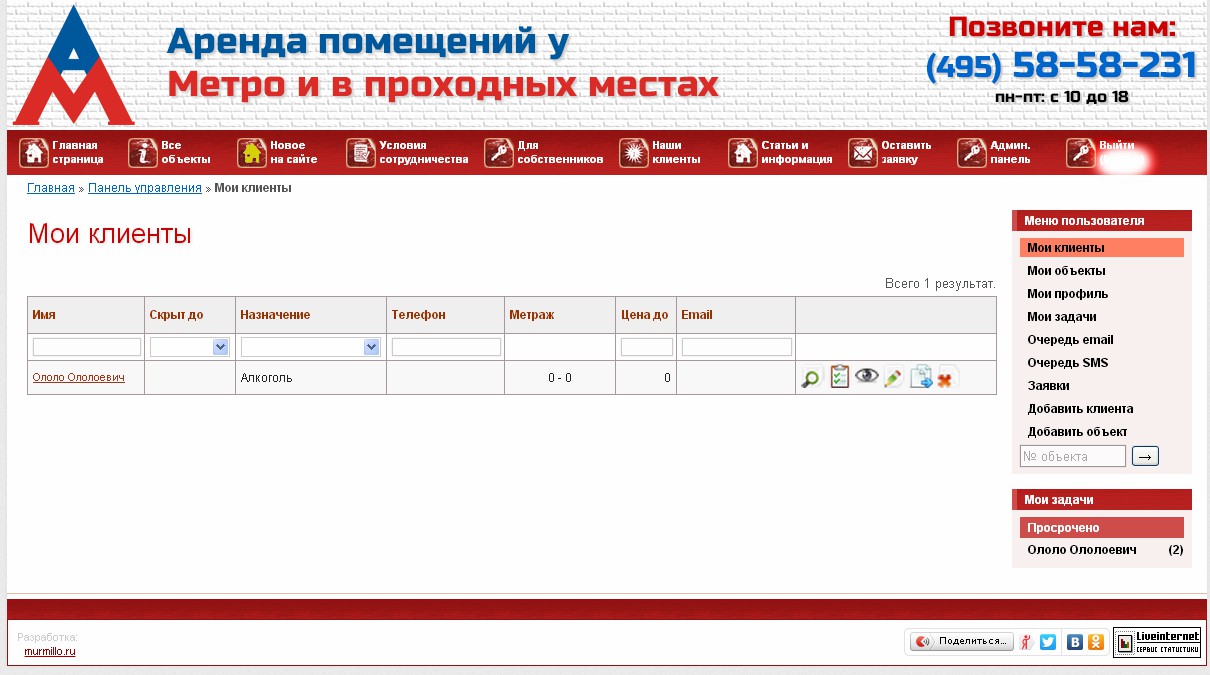The height and width of the screenshot is (675, 1210).
Task: Sort table by Телефон column header
Action: (x=419, y=315)
